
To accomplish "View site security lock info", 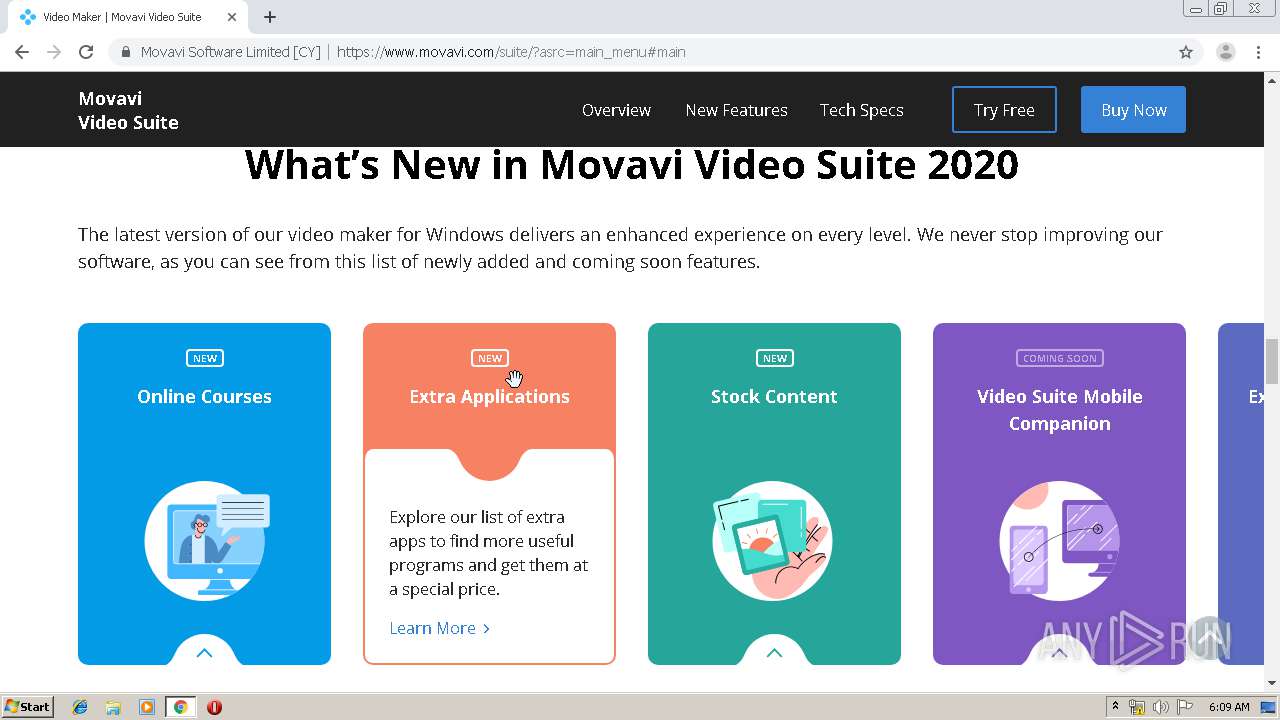I will 125,52.
